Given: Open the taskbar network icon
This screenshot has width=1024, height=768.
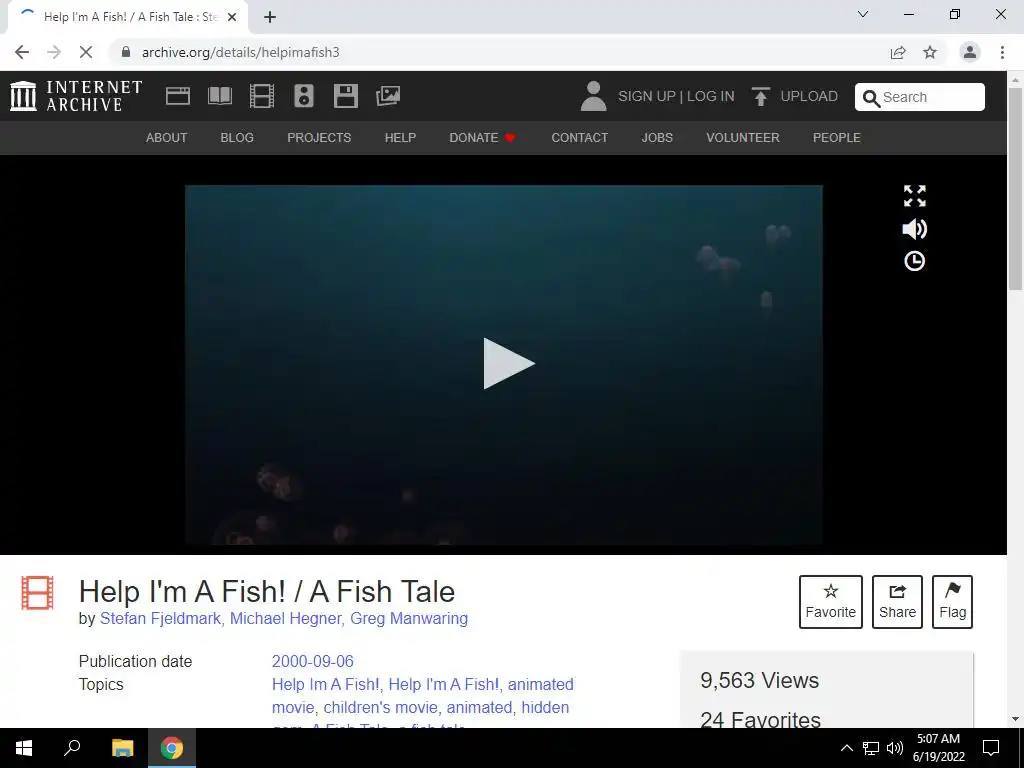Looking at the screenshot, I should [871, 748].
